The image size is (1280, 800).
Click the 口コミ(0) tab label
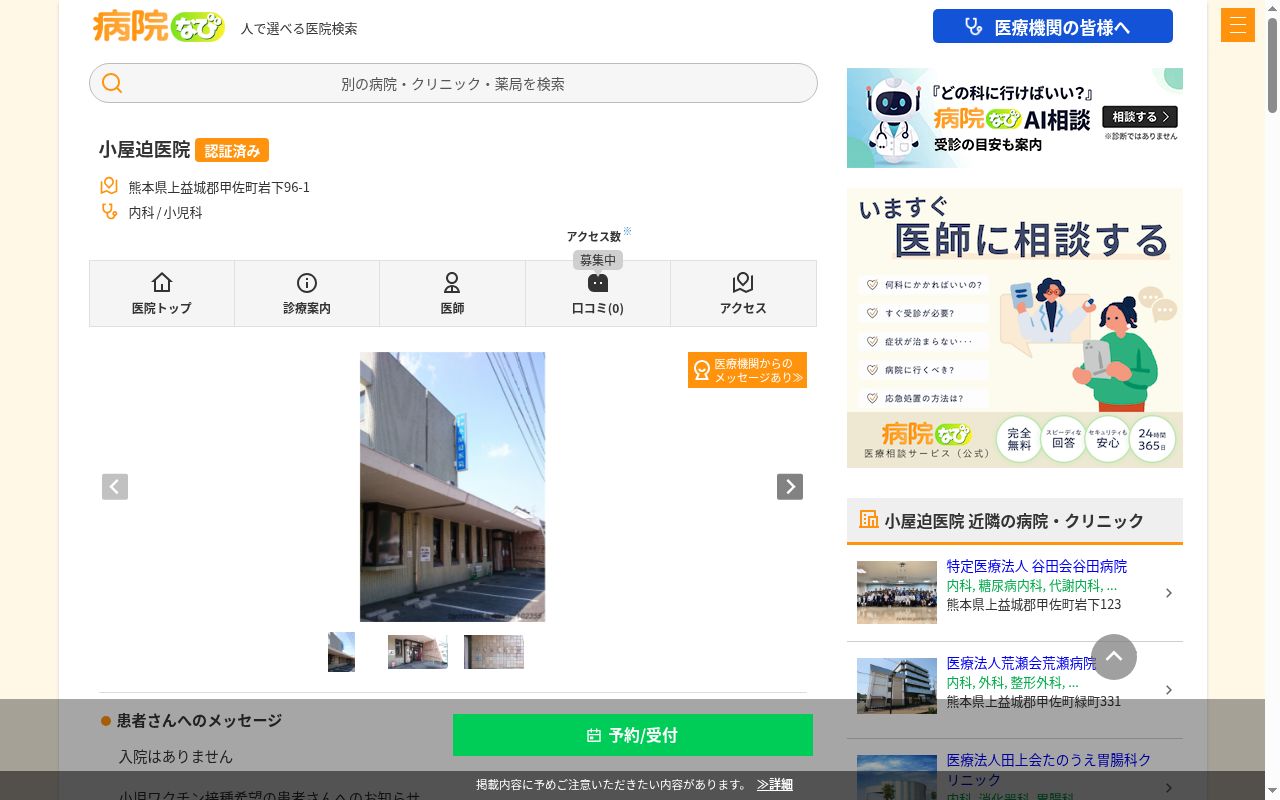(x=597, y=308)
